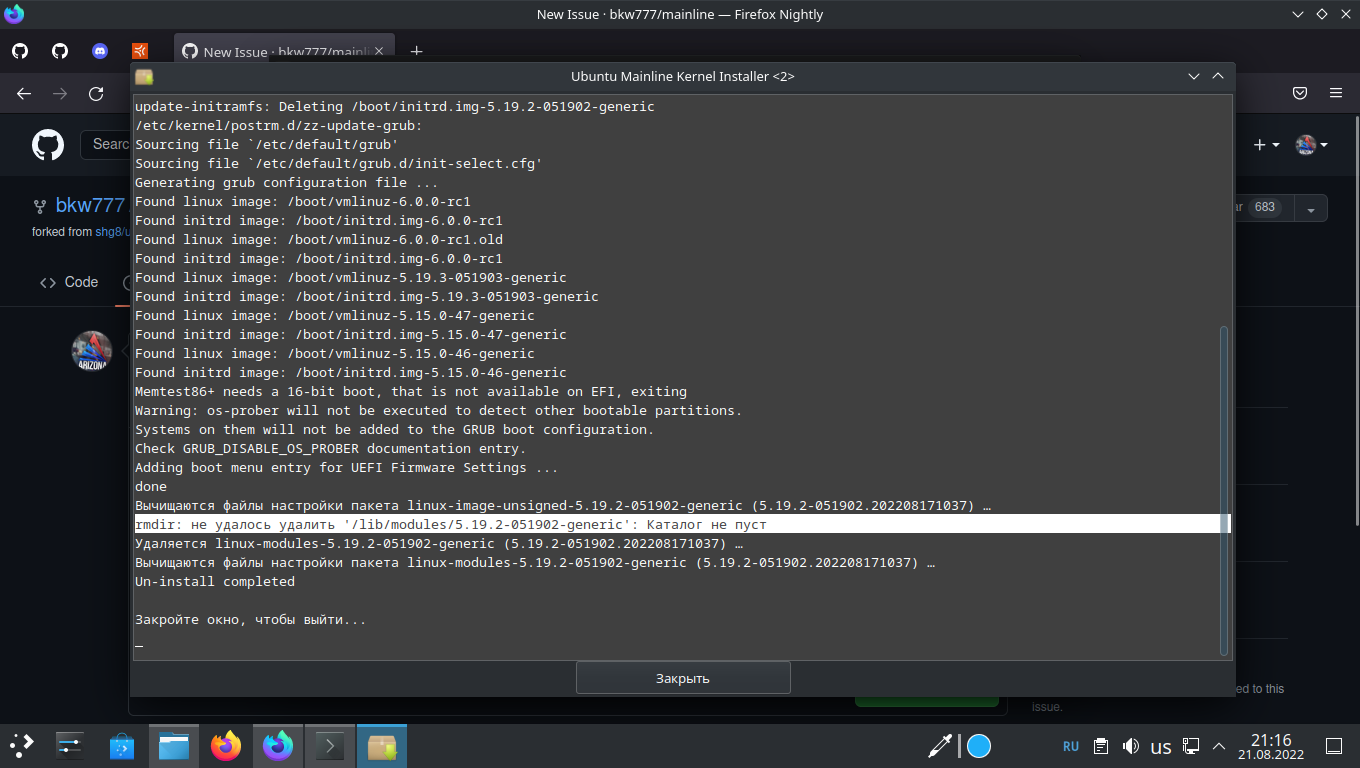Click us keyboard layout indicator
The width and height of the screenshot is (1360, 768).
(1160, 746)
